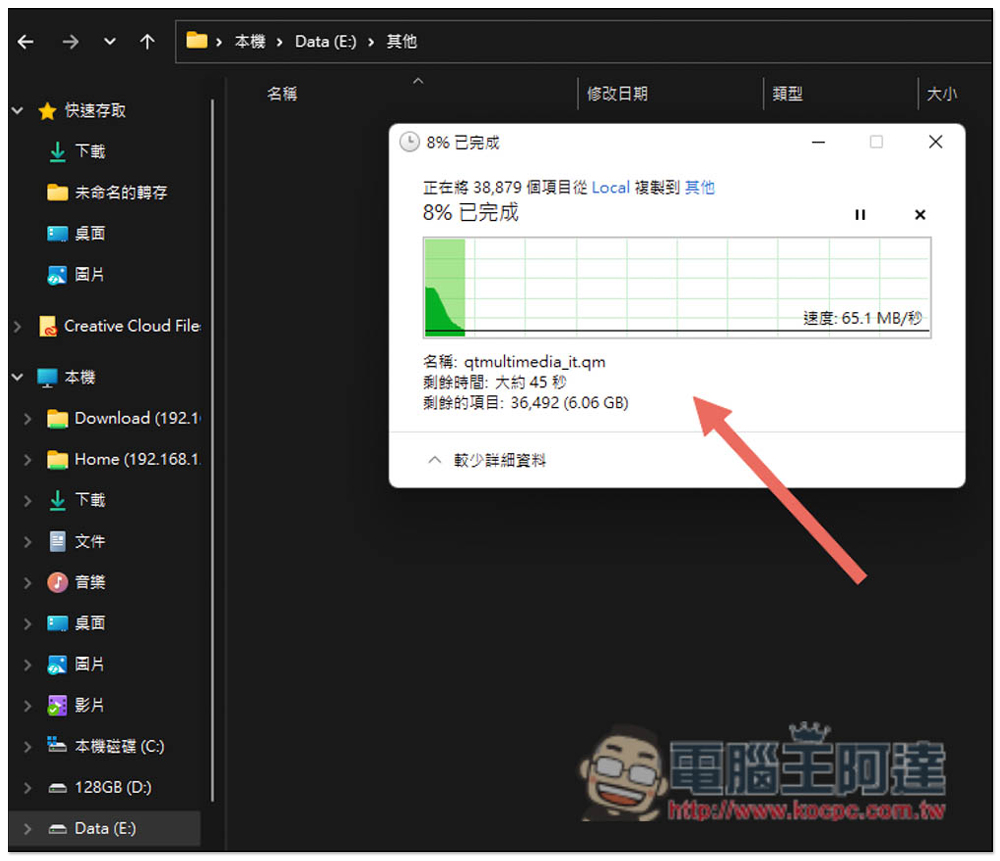Screen dimensions: 1000x861
Task: Click the Creative Cloud Files icon
Action: click(48, 326)
